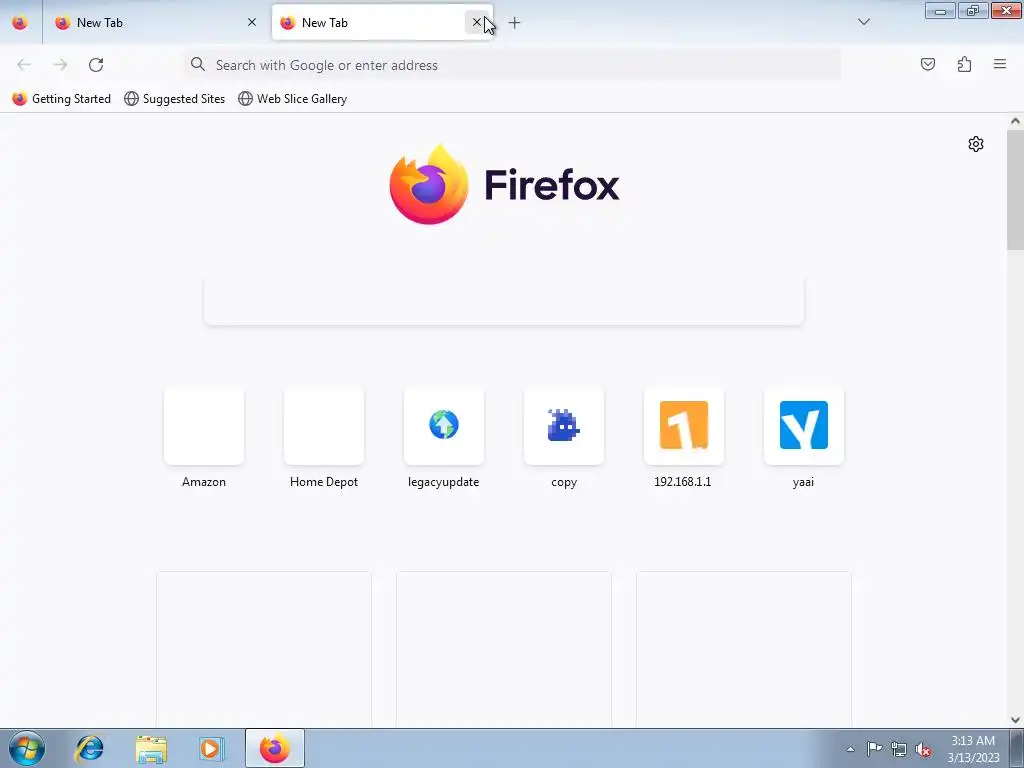Open new tab personalize gear
This screenshot has height=768, width=1024.
point(976,144)
